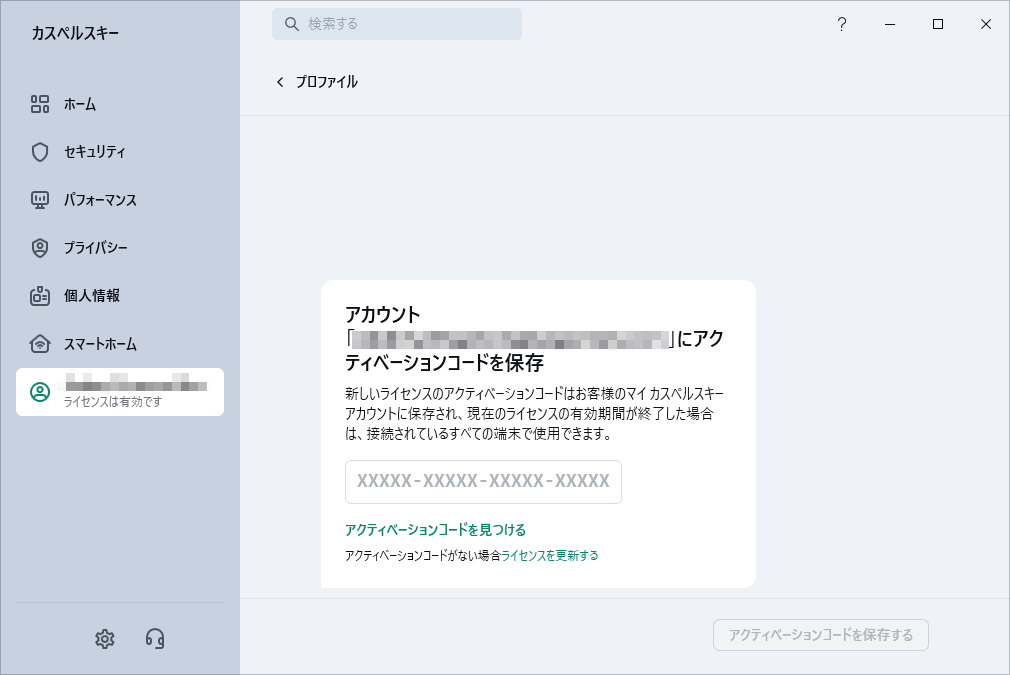
Task: Click the プロファイル heading text
Action: click(327, 82)
